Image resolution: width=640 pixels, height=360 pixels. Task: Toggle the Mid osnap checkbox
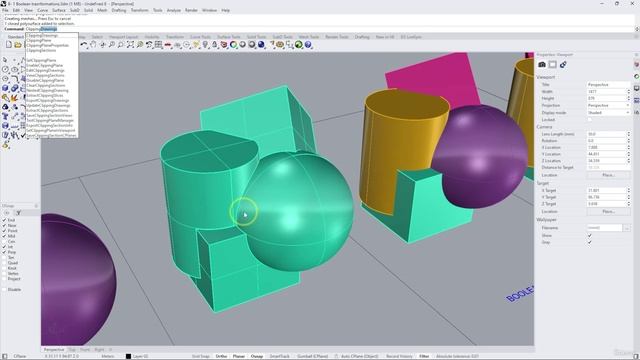4,236
